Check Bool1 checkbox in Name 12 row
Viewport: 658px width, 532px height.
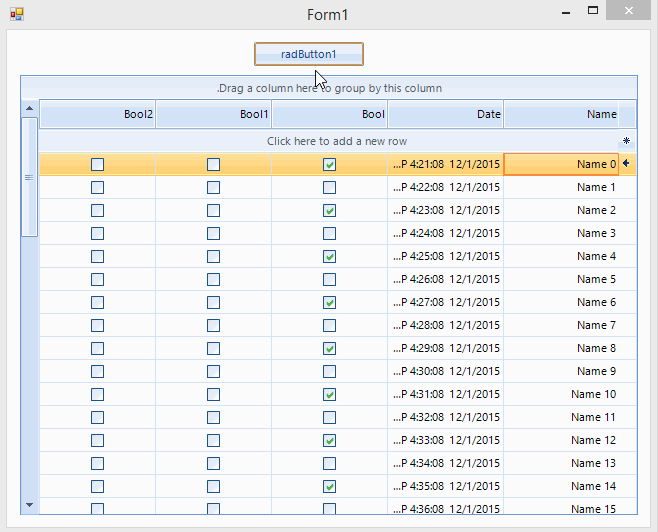point(214,441)
